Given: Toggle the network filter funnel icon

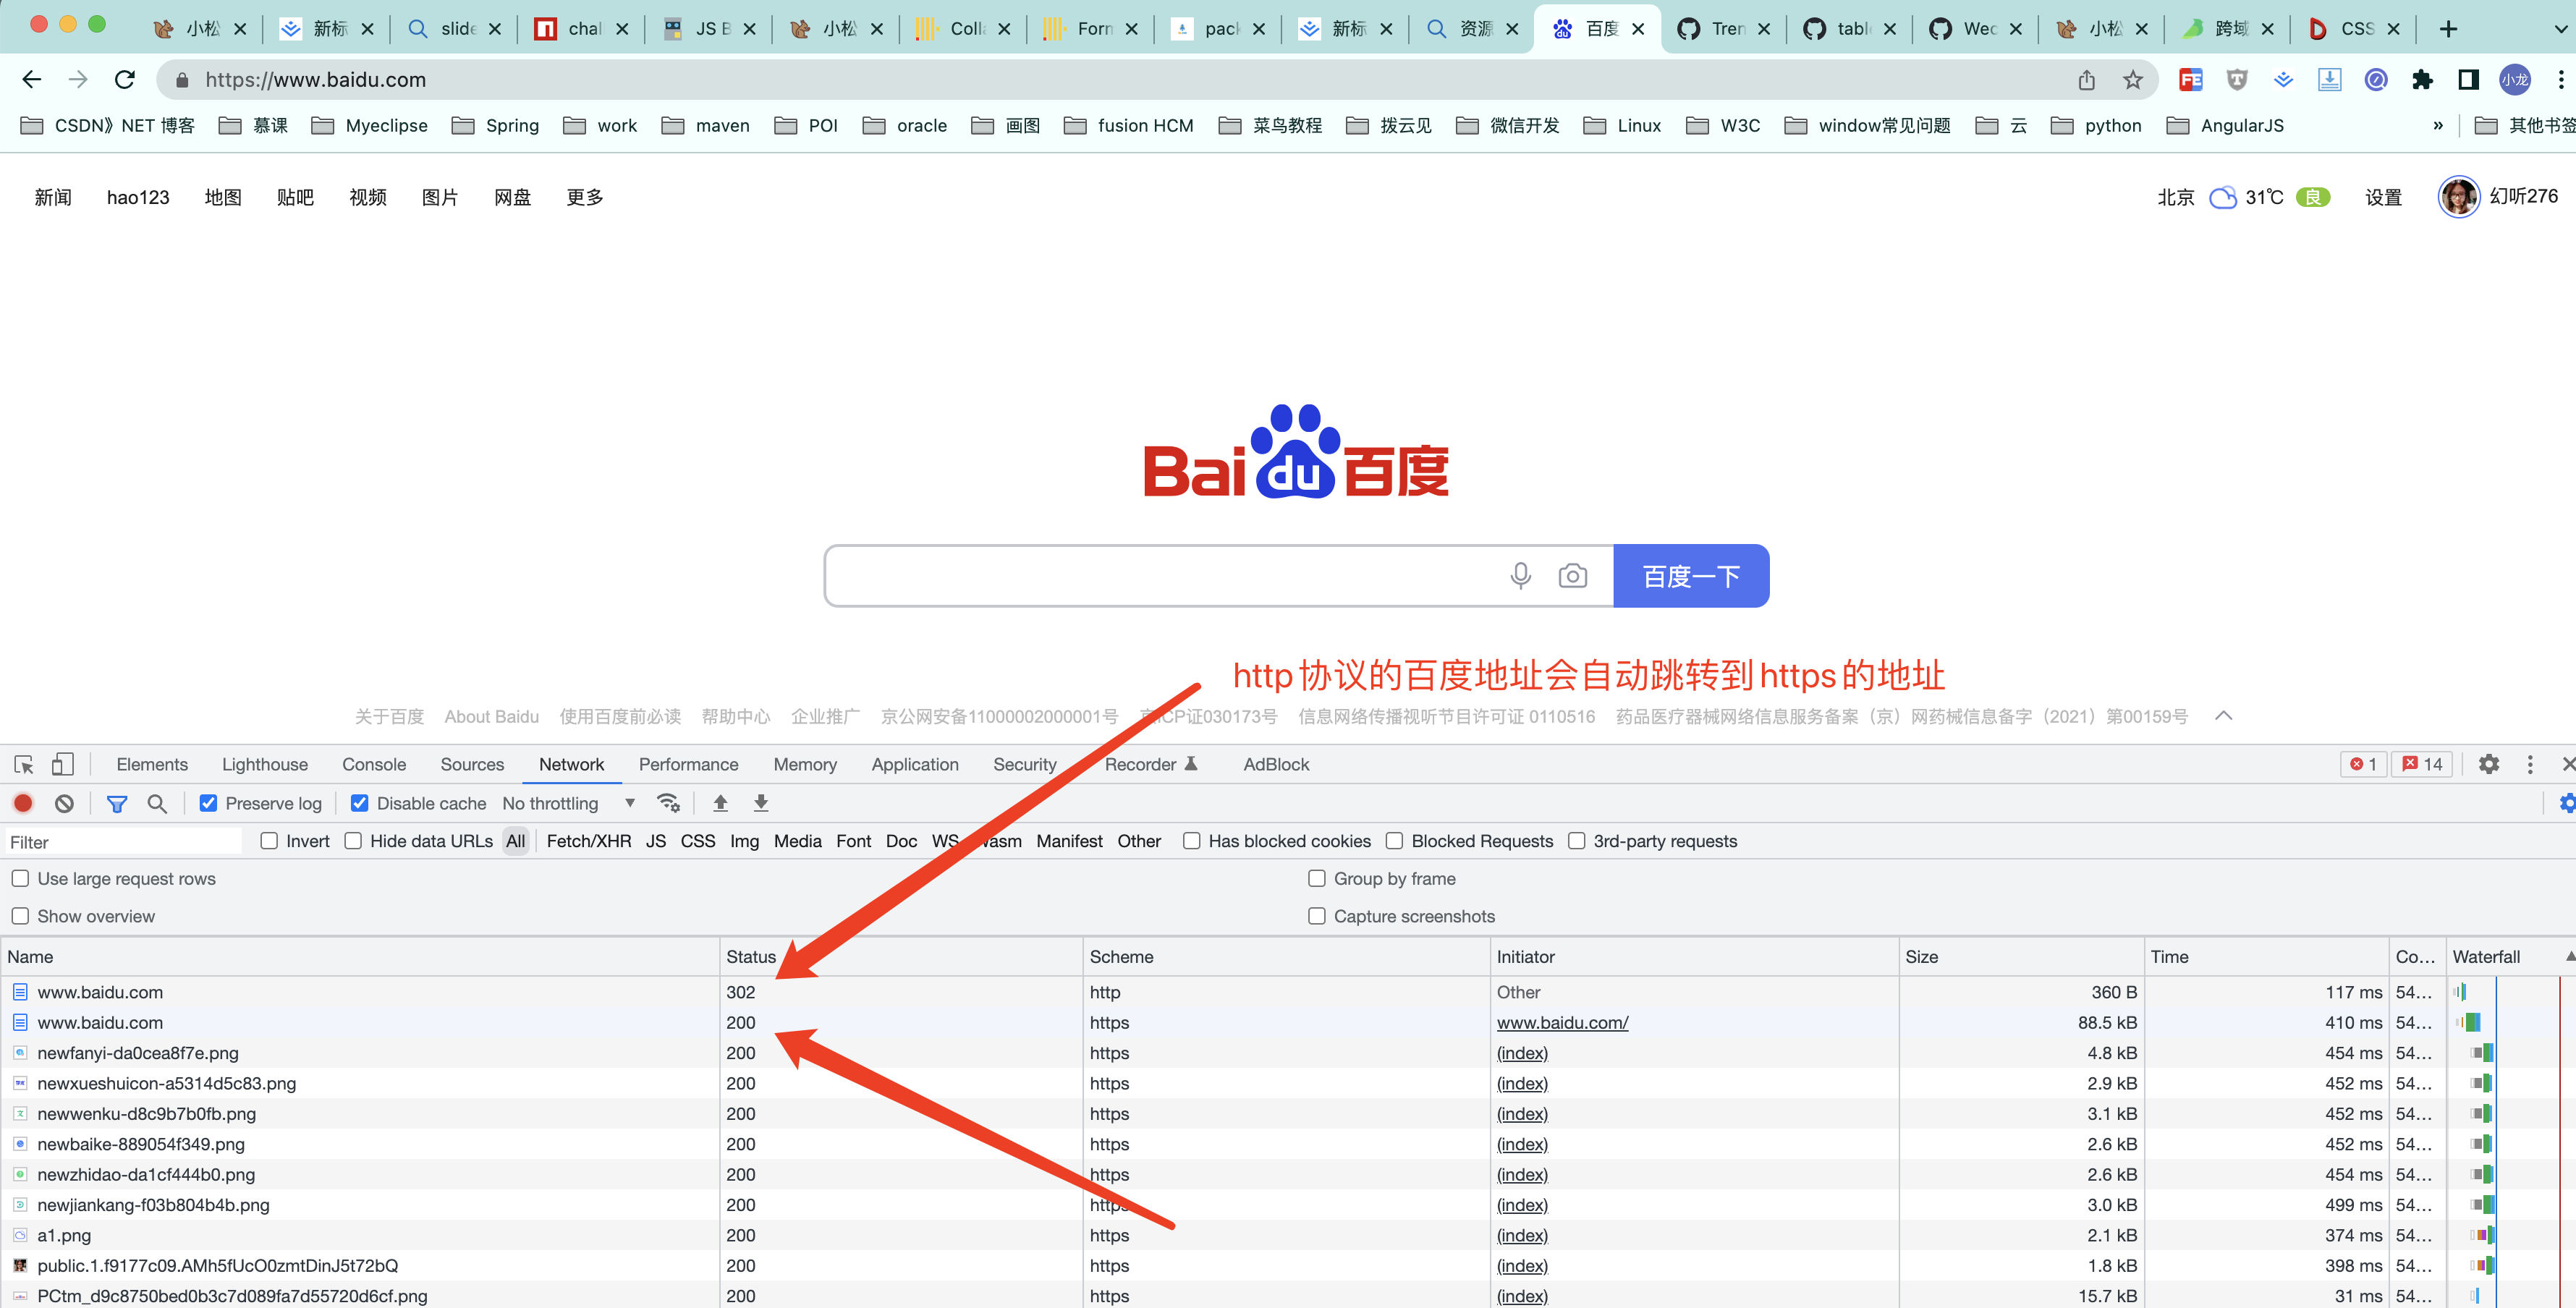Looking at the screenshot, I should point(117,803).
